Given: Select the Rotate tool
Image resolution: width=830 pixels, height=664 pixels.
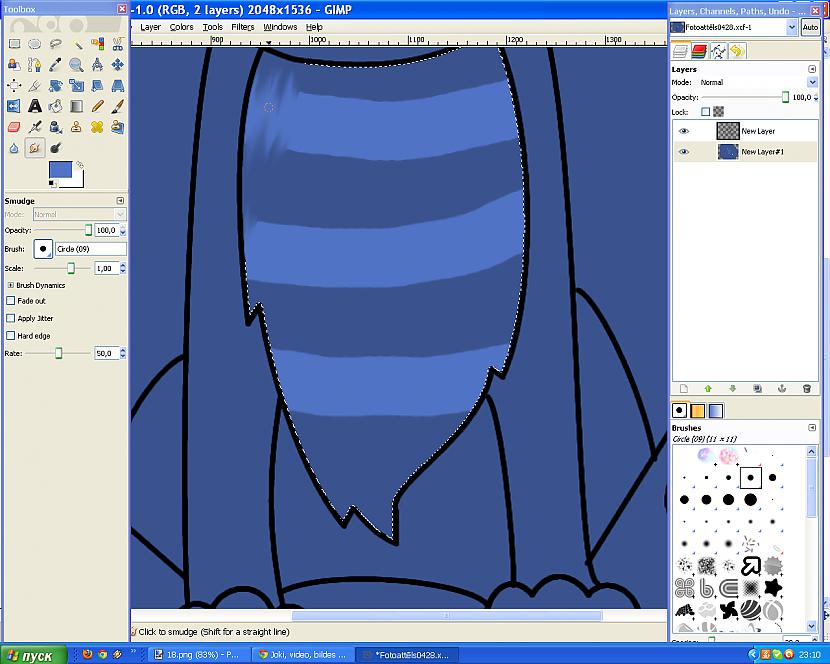Looking at the screenshot, I should tap(56, 85).
